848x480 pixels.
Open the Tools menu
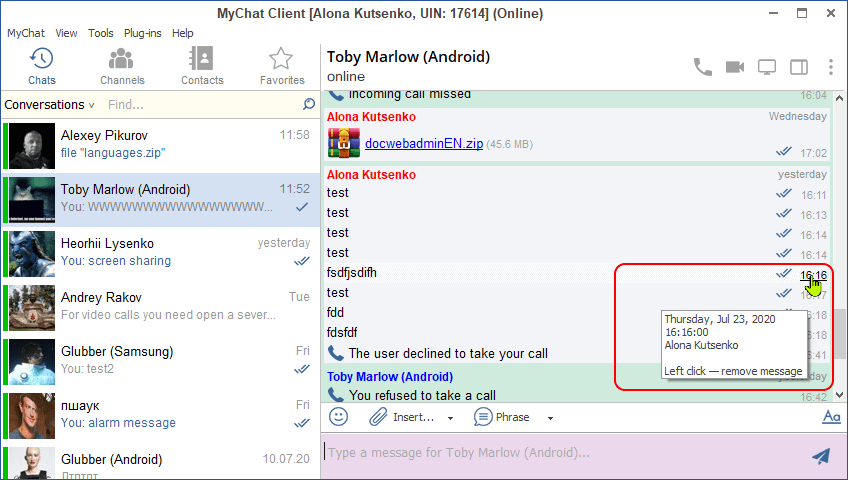coord(100,33)
